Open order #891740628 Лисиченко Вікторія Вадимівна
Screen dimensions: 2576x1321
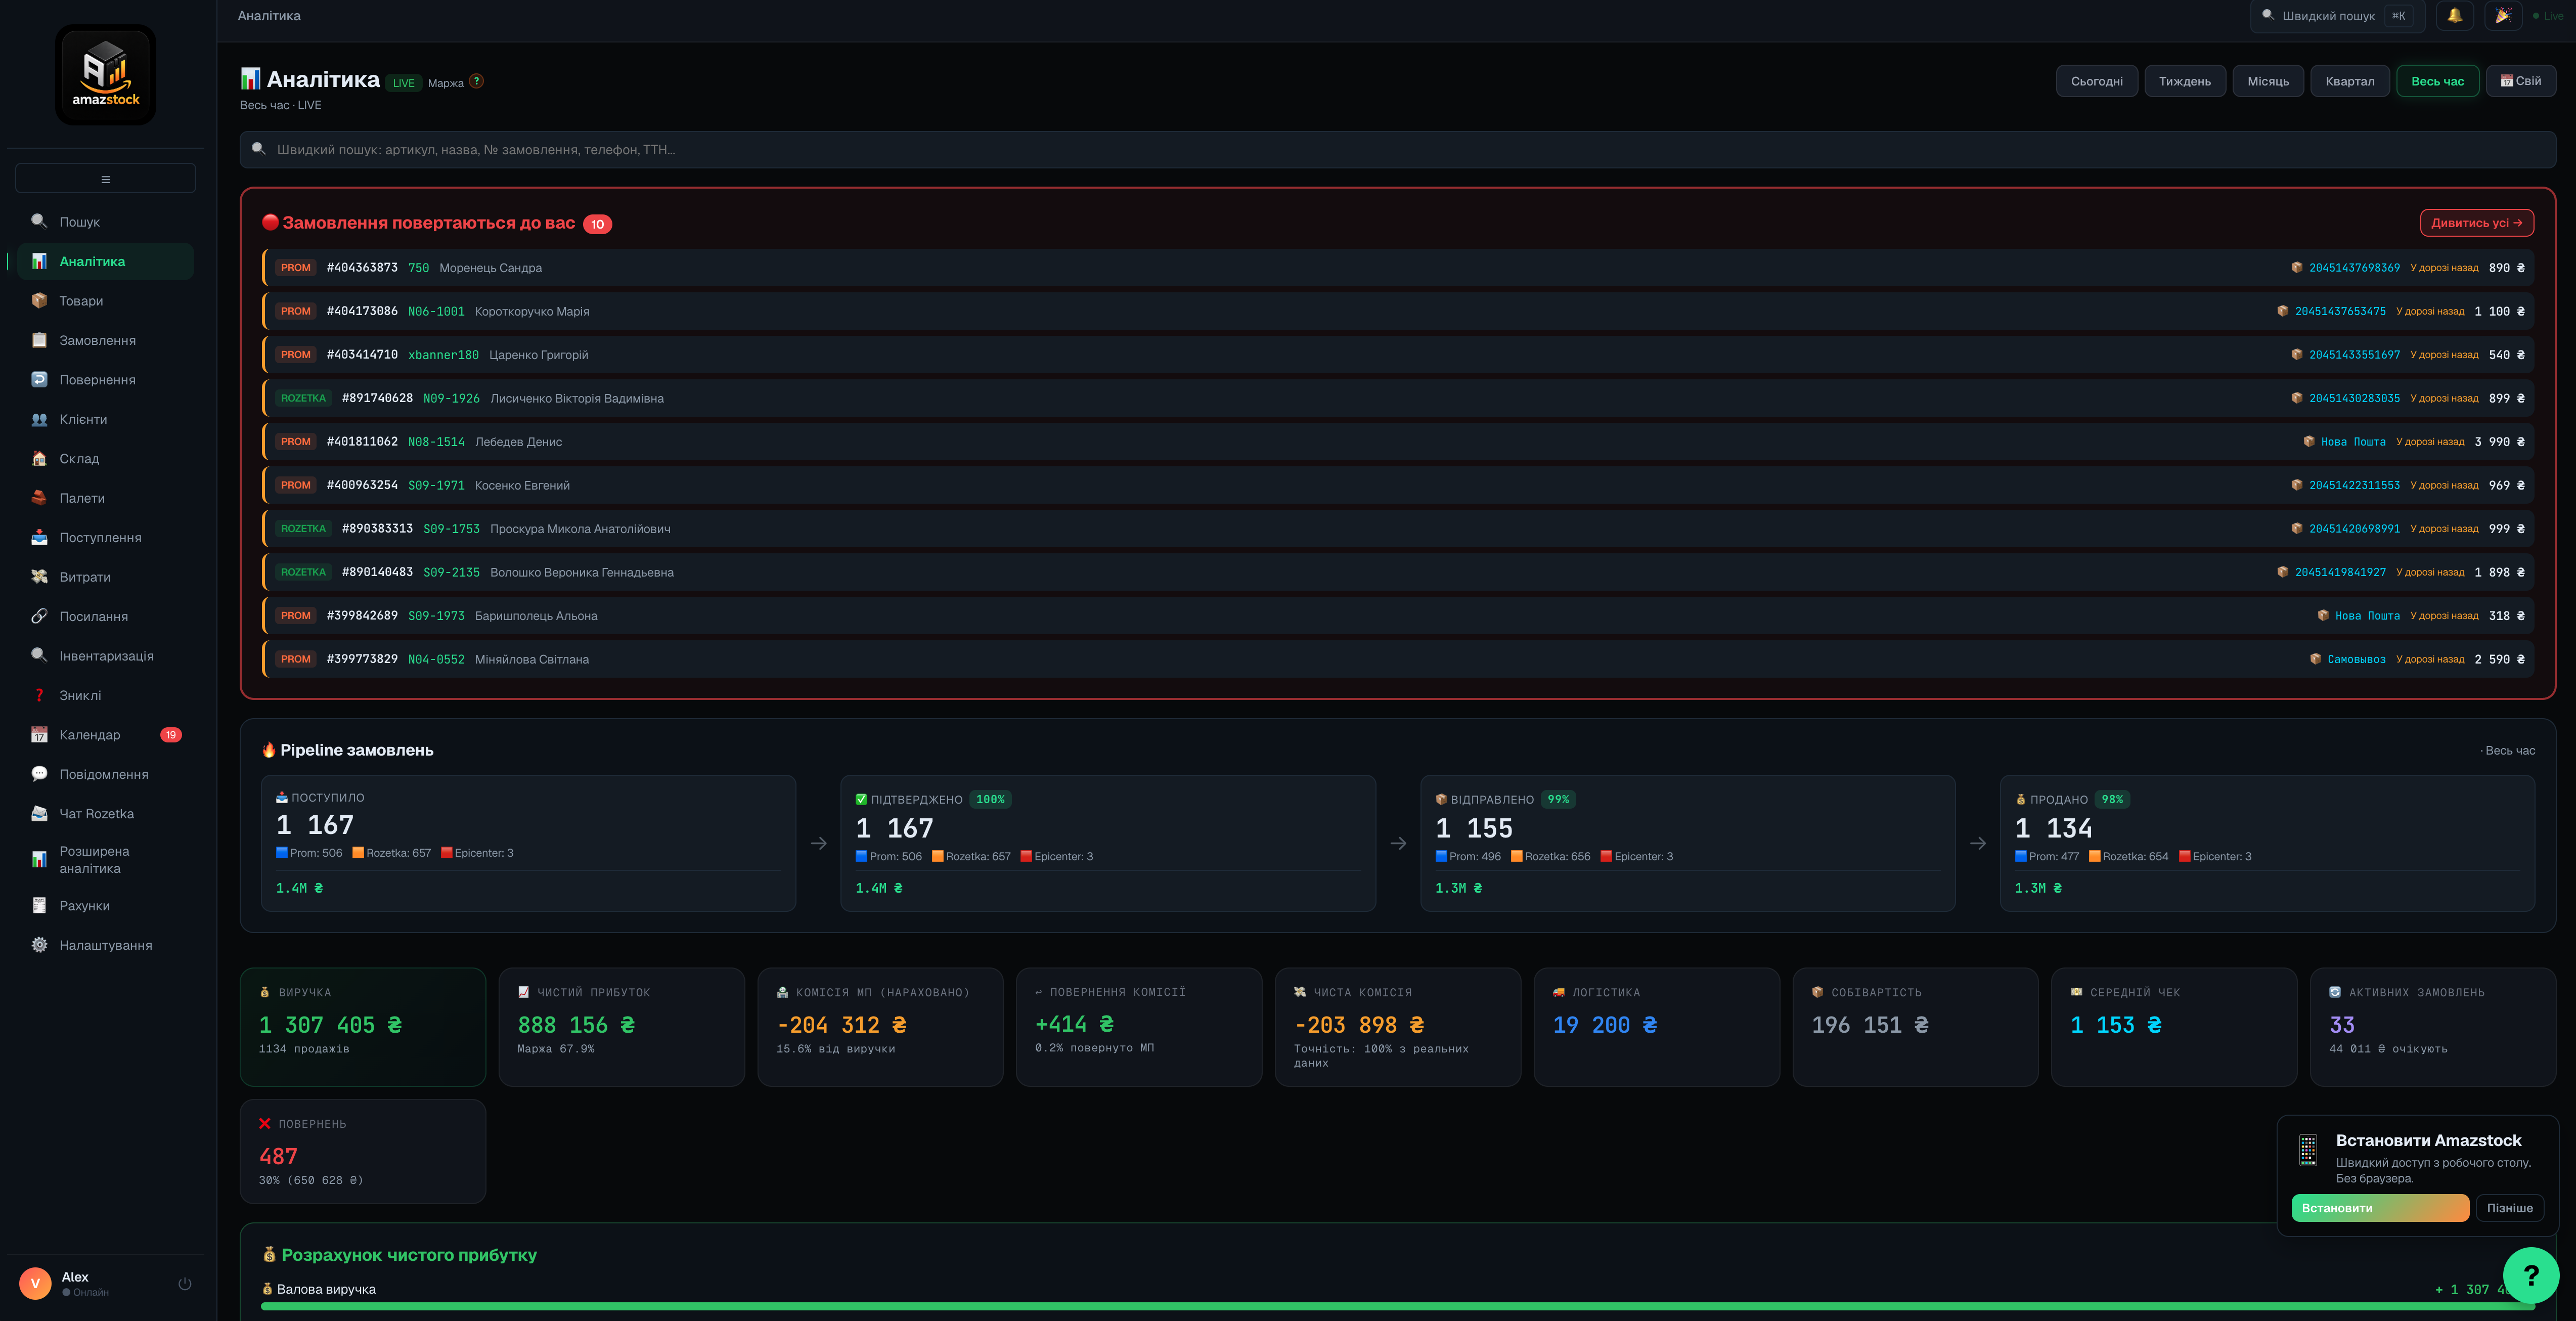click(x=1397, y=398)
